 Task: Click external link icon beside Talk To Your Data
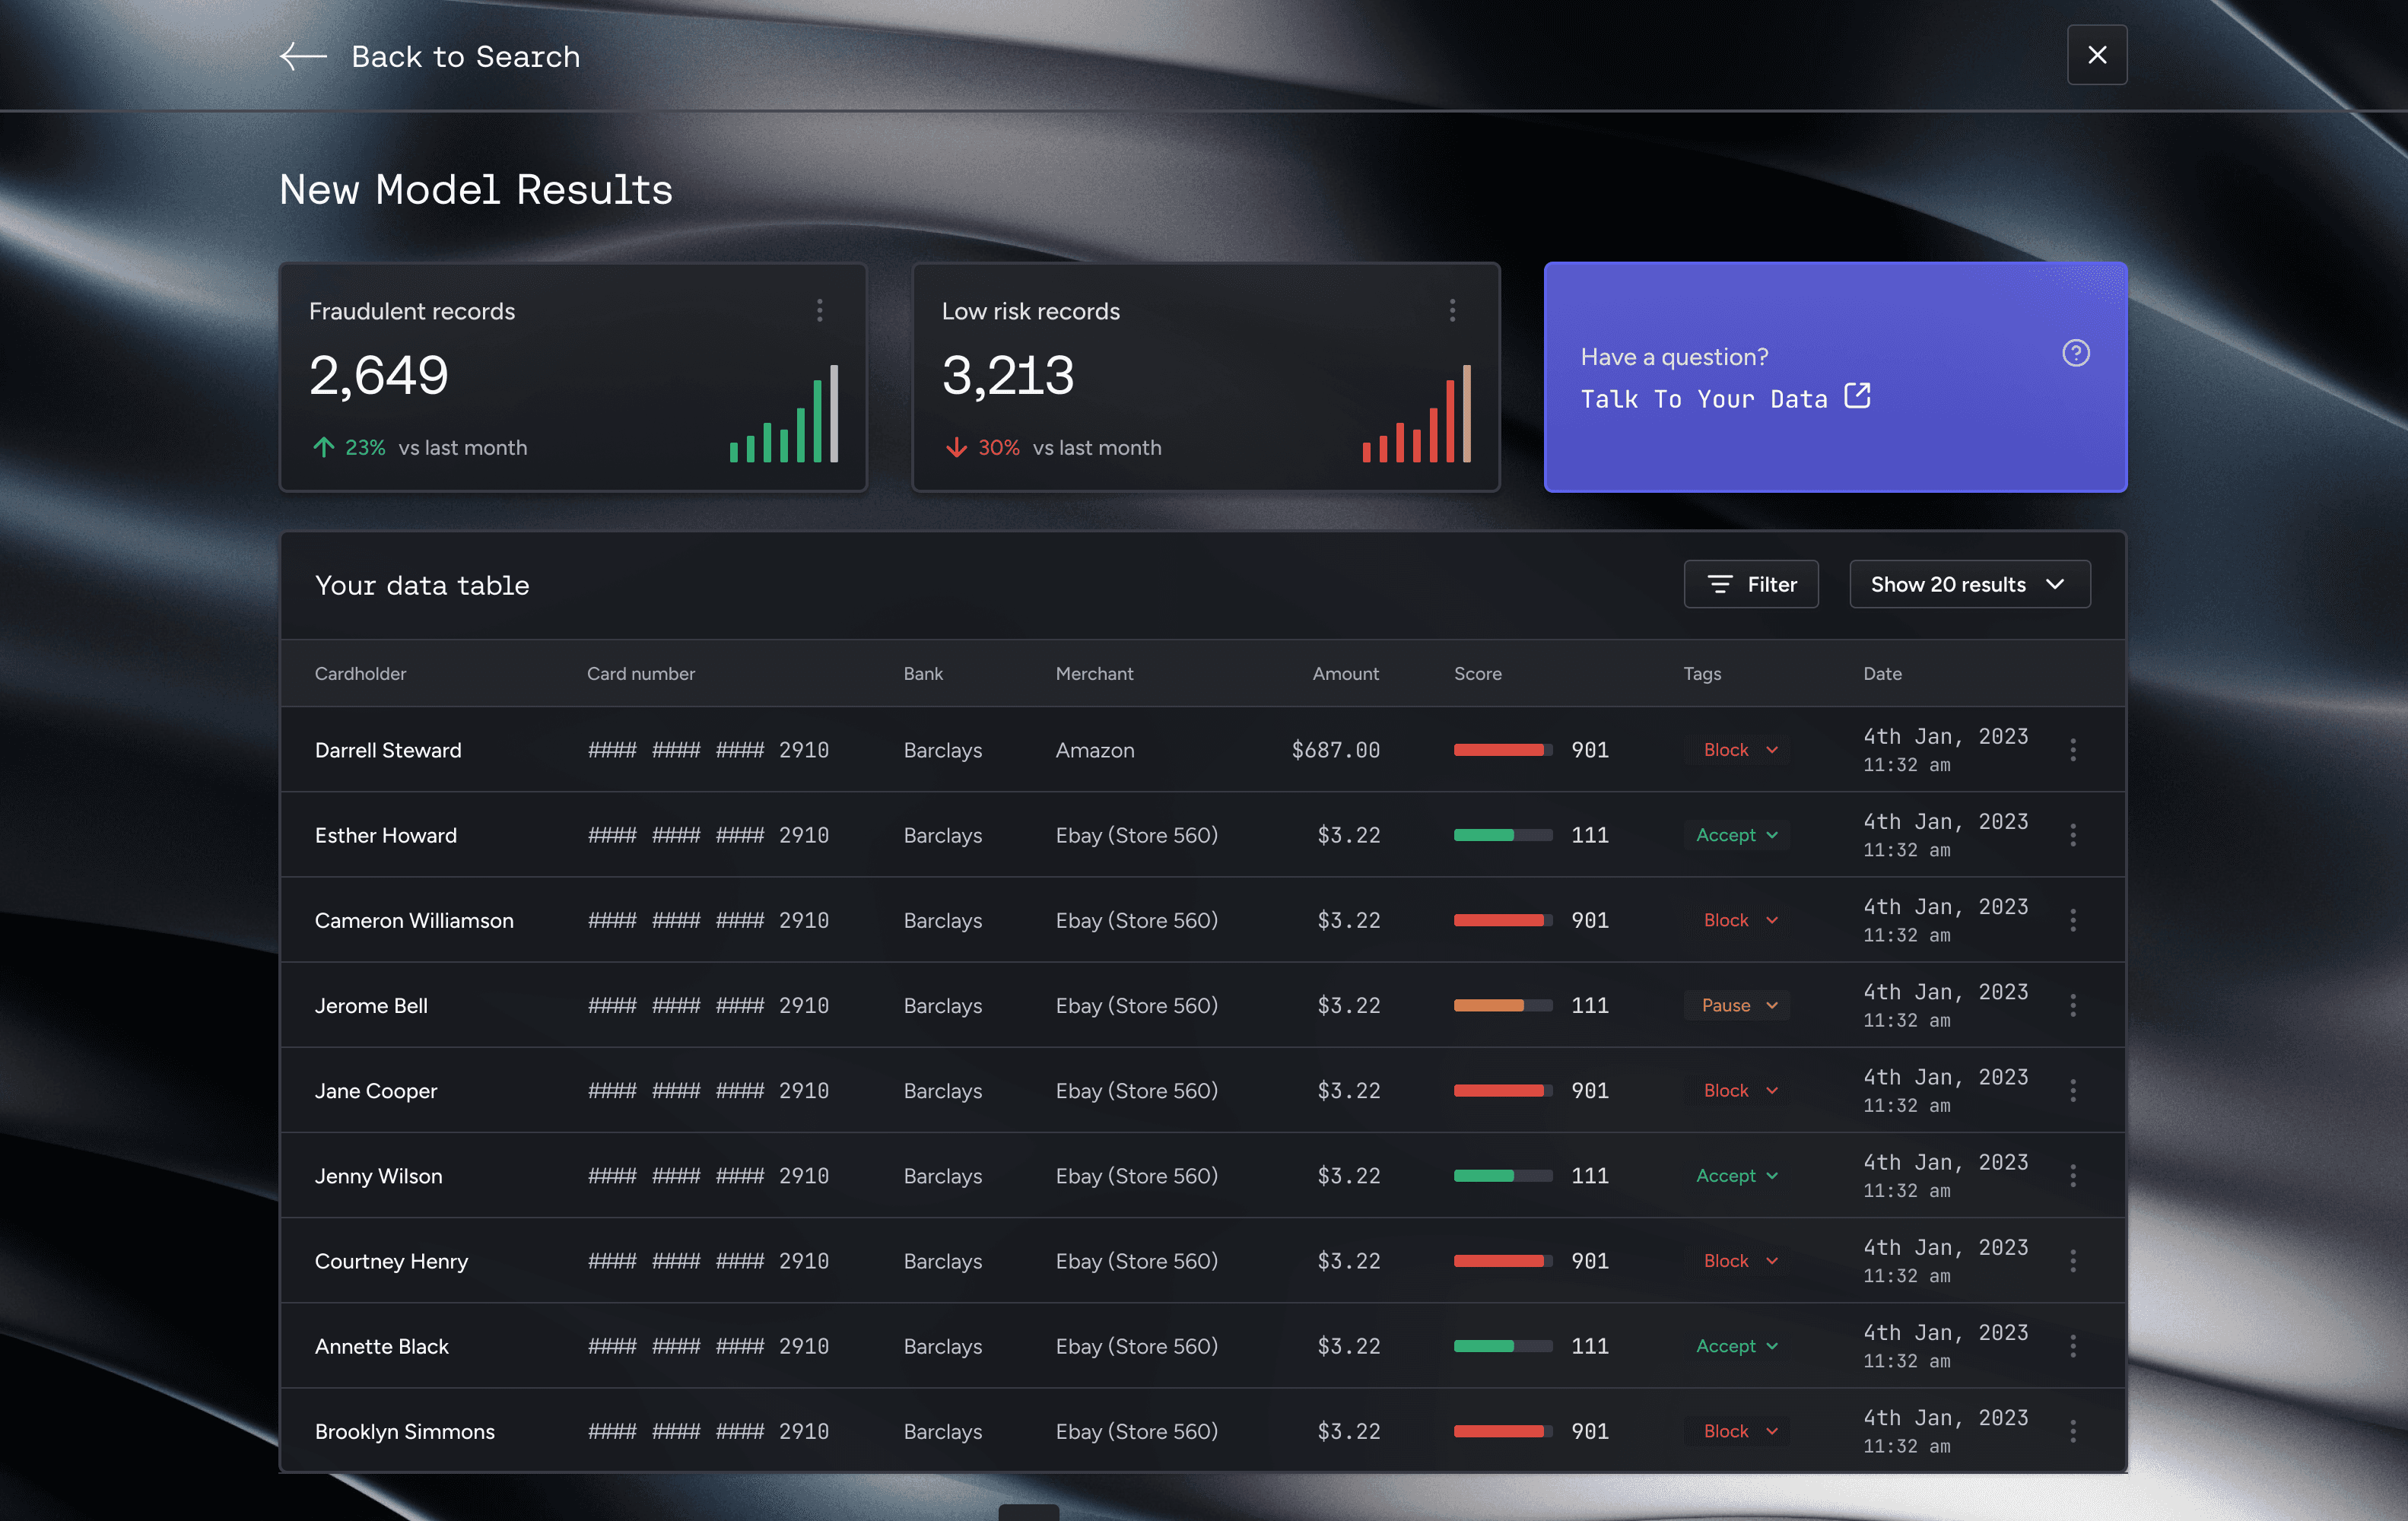tap(1857, 396)
